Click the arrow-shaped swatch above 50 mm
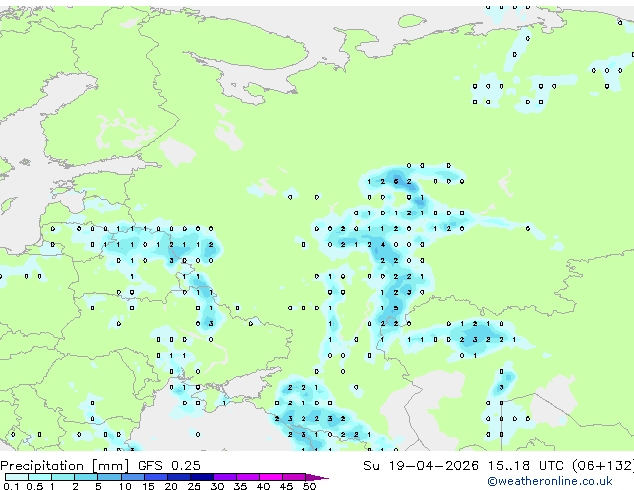 (317, 477)
